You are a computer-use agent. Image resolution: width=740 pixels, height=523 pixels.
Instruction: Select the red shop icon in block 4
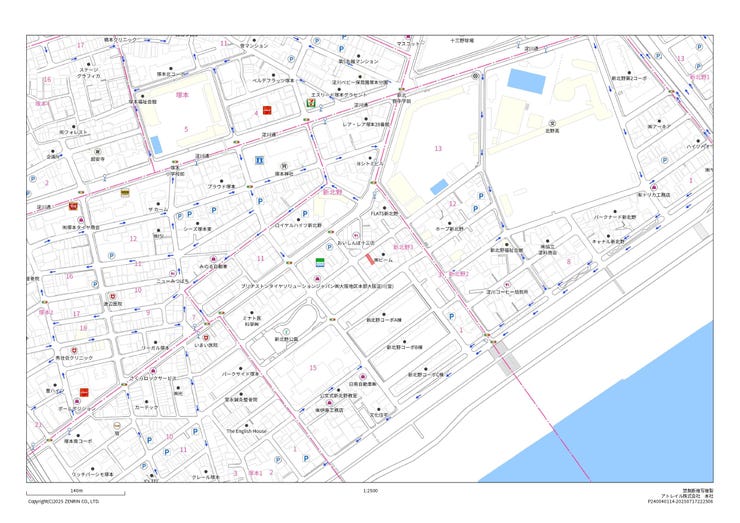(267, 110)
